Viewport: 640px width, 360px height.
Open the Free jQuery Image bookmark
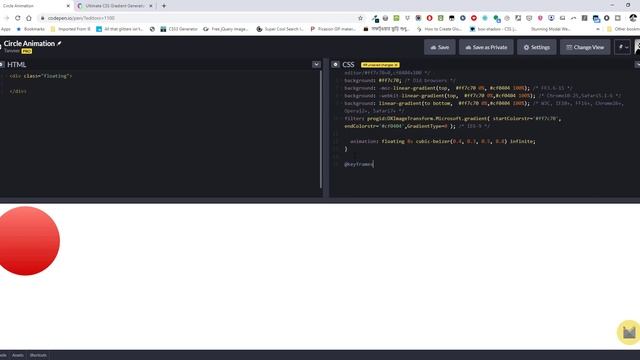click(x=226, y=29)
